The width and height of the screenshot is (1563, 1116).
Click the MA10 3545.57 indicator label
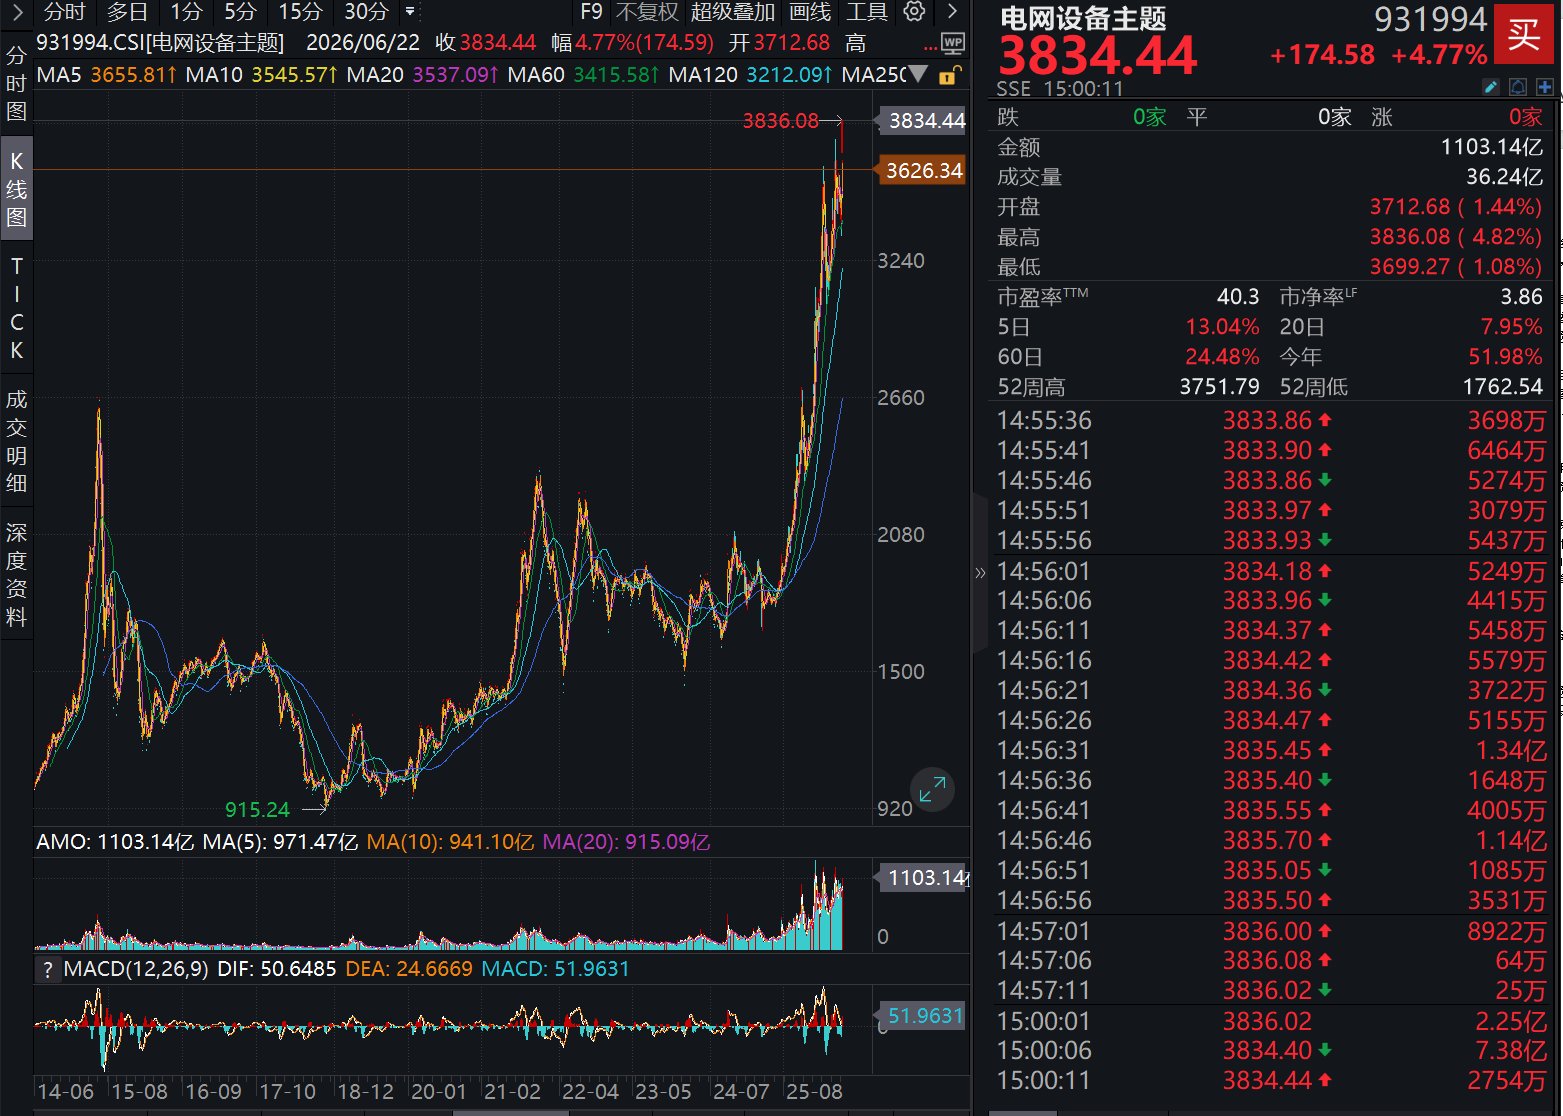point(262,75)
